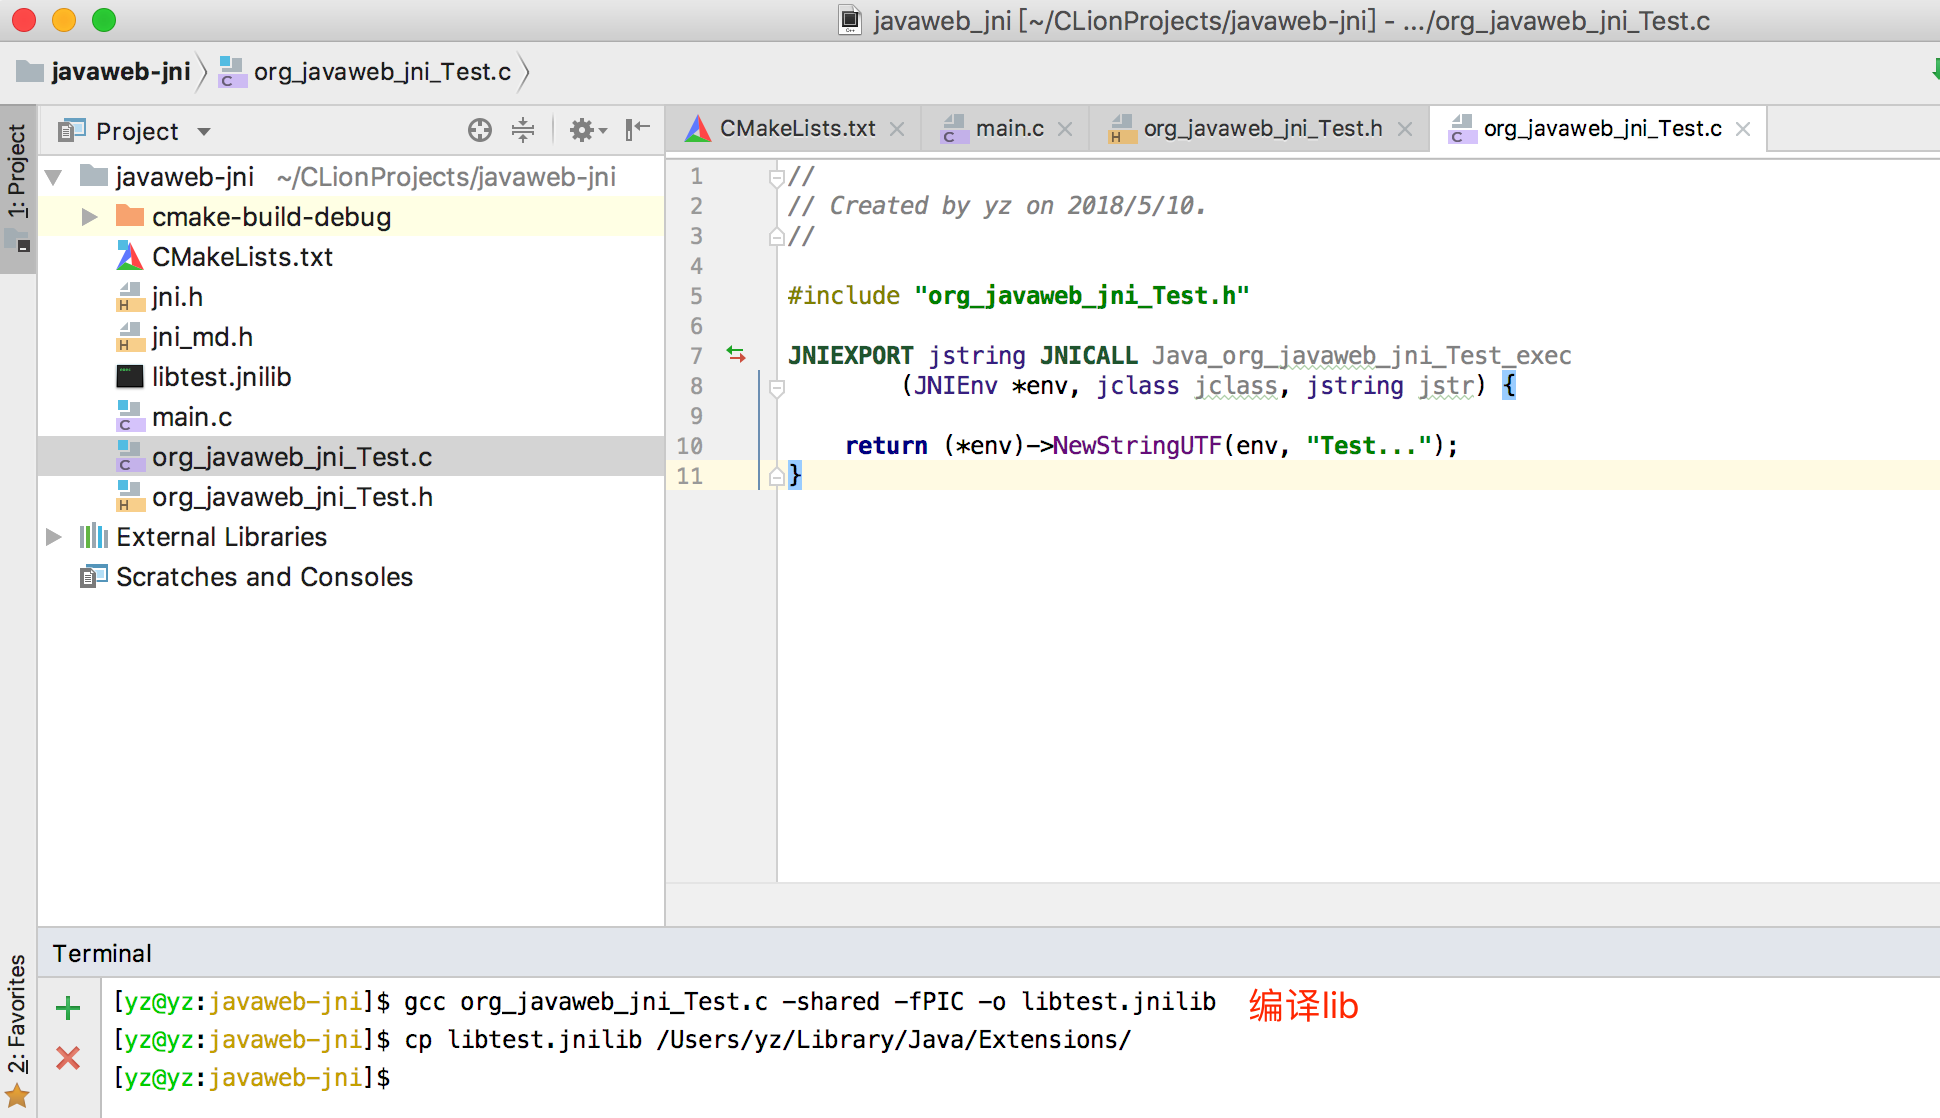Click the locate/scroll from source target icon
Viewport: 1940px width, 1118px height.
pos(480,130)
